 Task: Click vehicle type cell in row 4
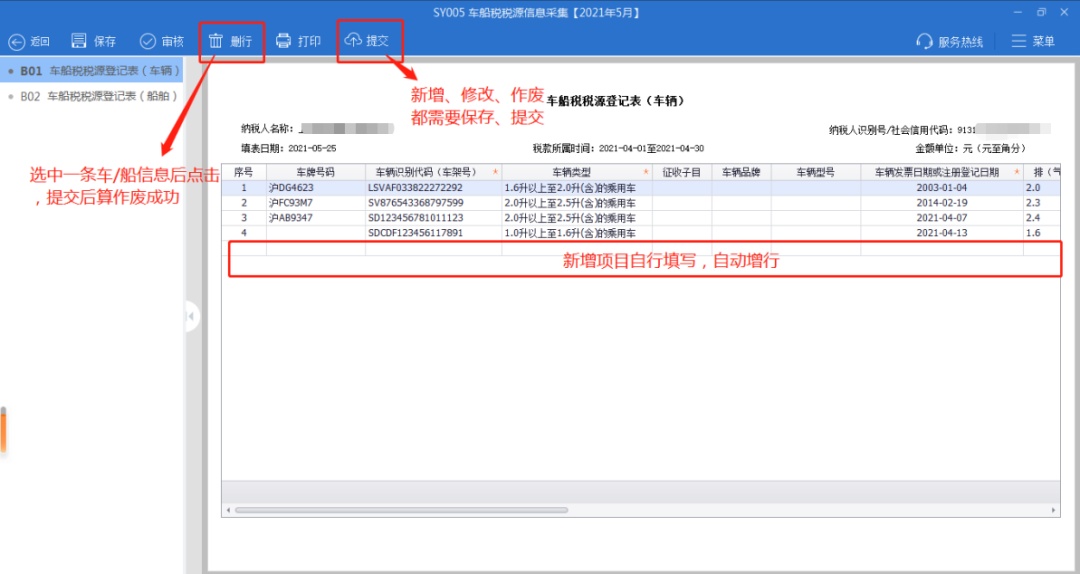570,233
